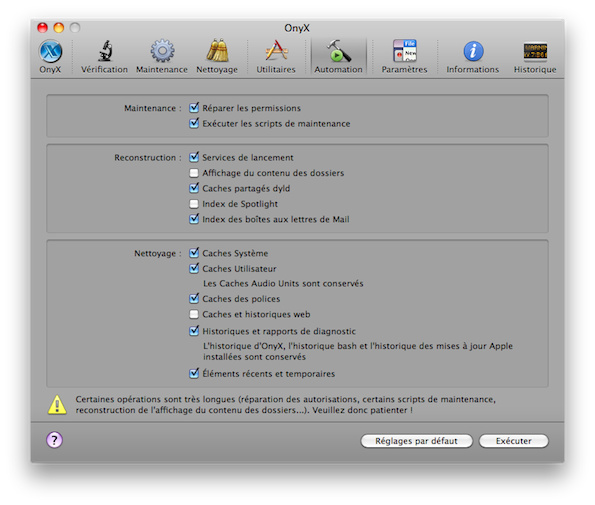Screen dimensions: 595x505
Task: Open the OnyX blue X toolbar icon
Action: [x=50, y=51]
